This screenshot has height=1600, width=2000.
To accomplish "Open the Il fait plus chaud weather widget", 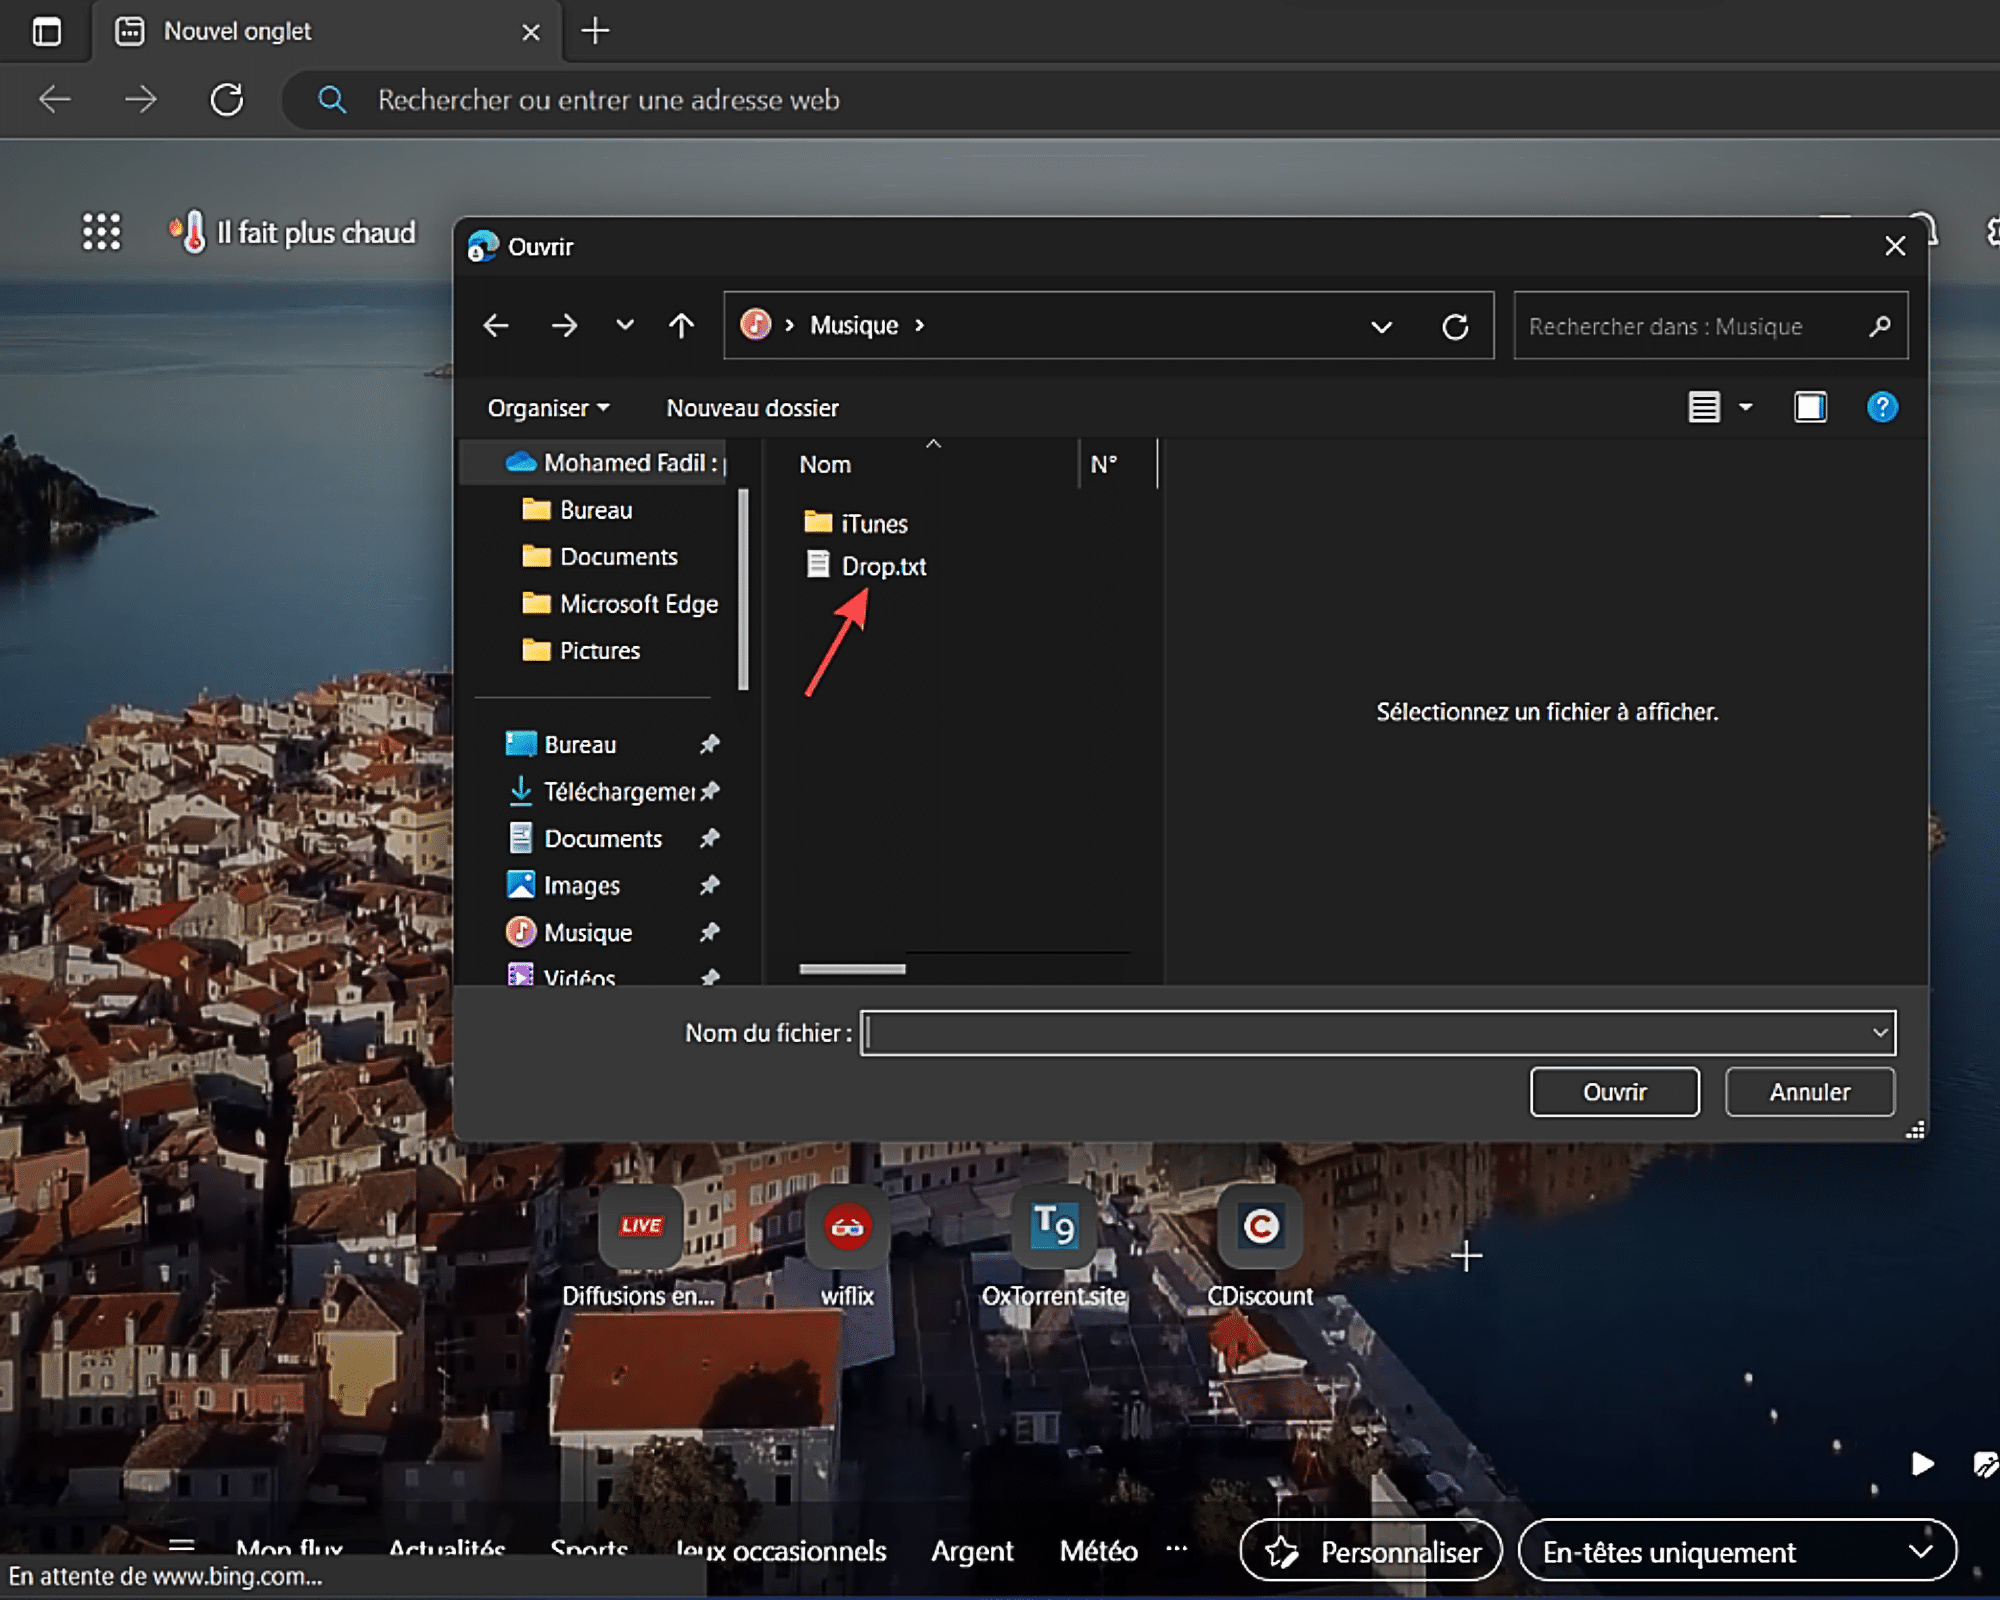I will click(x=292, y=232).
